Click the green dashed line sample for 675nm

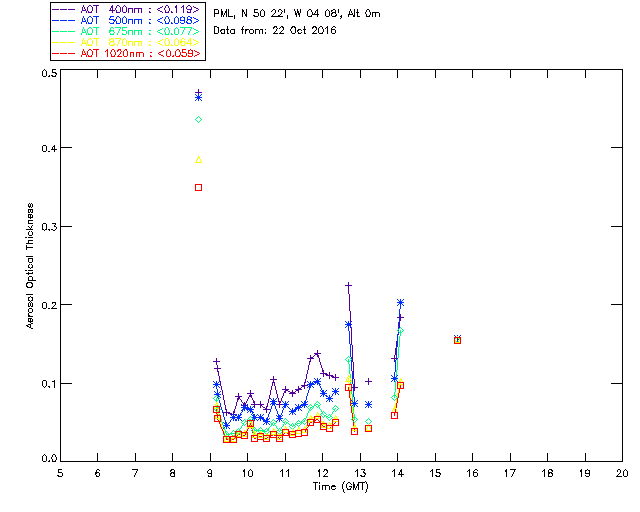click(x=64, y=31)
